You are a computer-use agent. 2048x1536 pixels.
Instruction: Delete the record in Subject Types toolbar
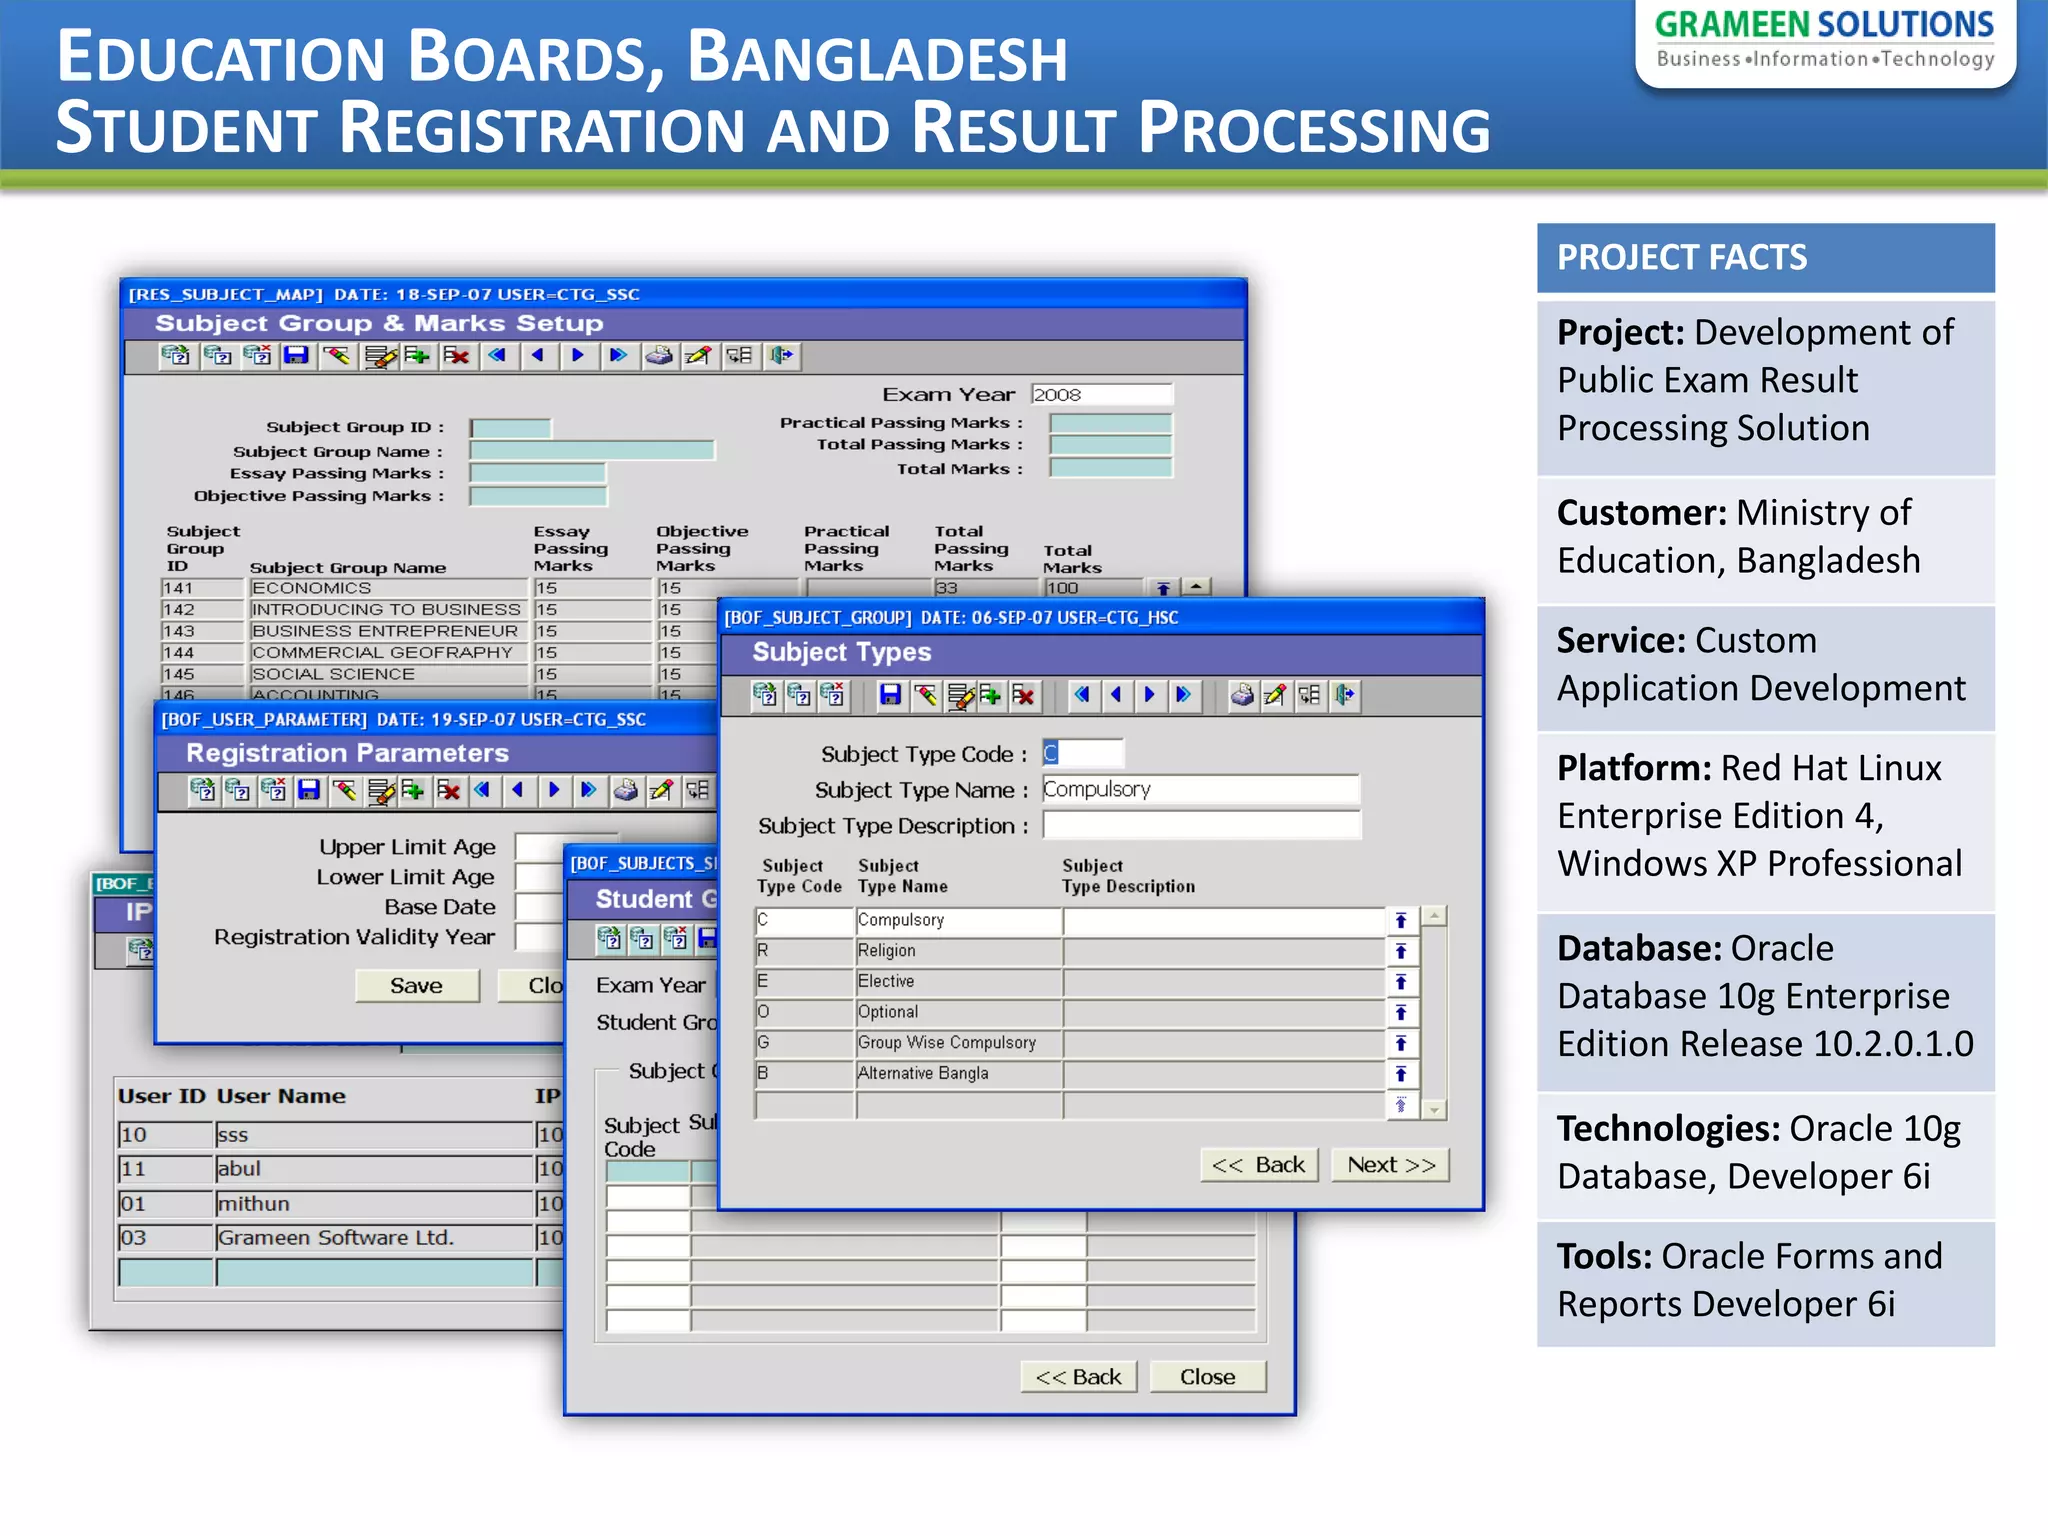point(1023,695)
